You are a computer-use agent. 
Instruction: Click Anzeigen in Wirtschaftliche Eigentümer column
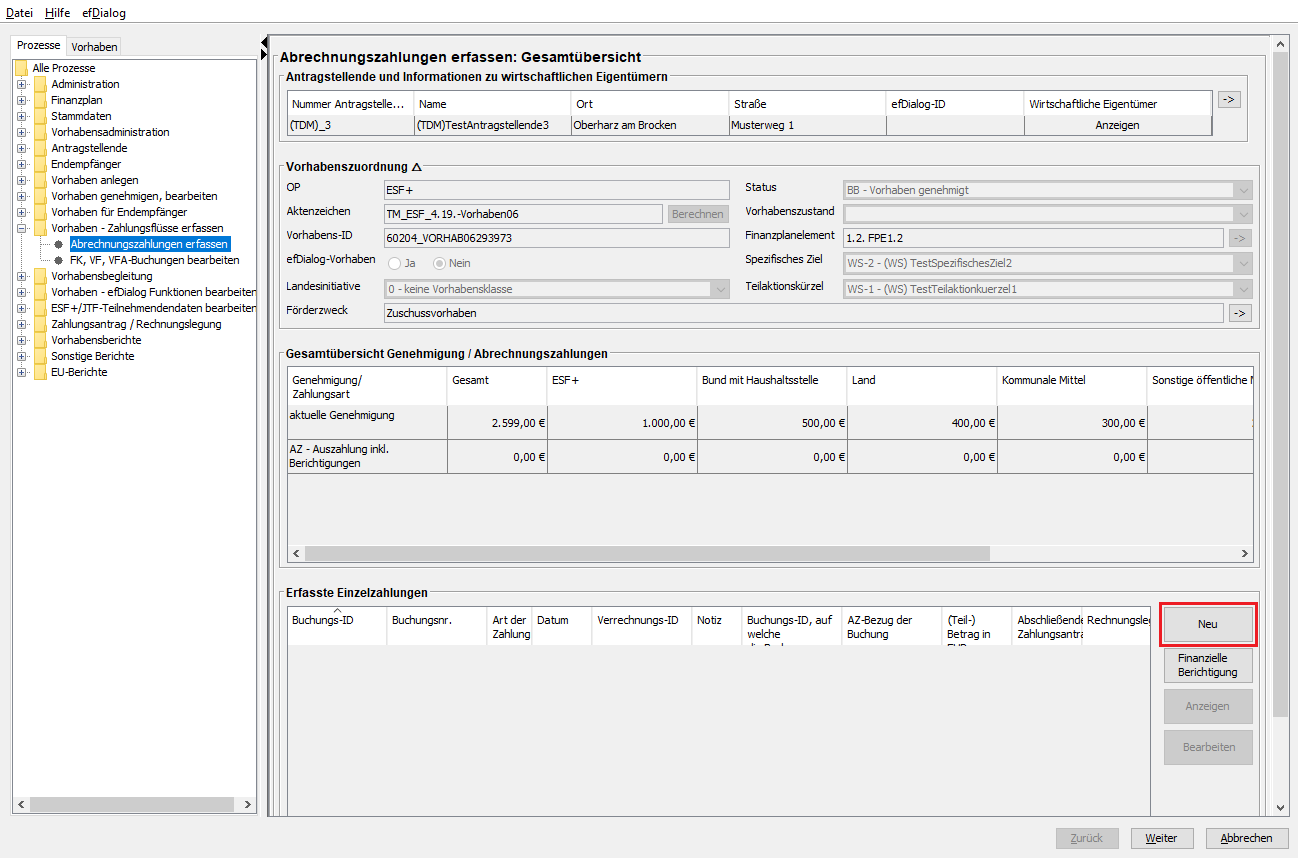click(x=1117, y=125)
